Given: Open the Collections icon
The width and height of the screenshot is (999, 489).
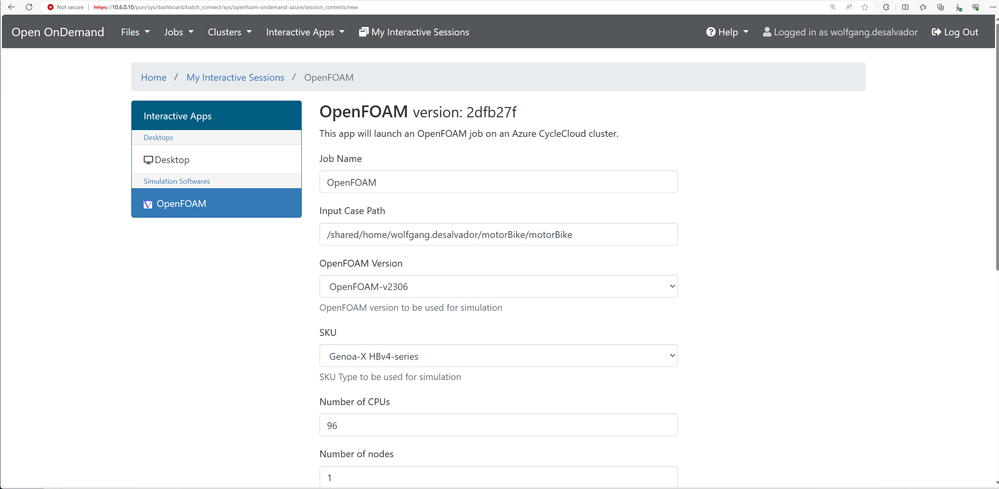Looking at the screenshot, I should pyautogui.click(x=940, y=7).
